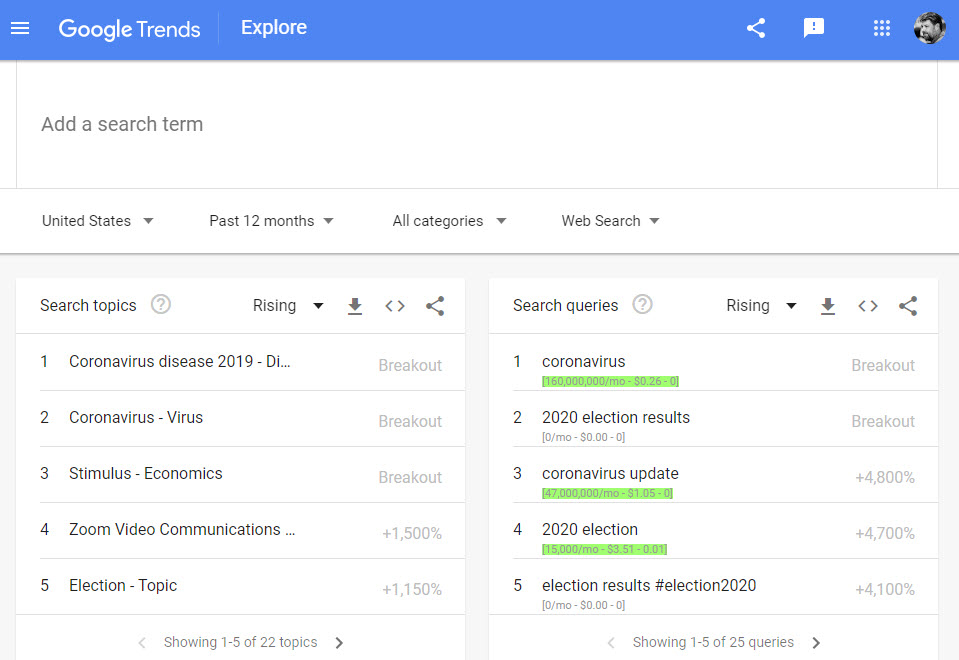
Task: Change the Web Search type dropdown
Action: coord(610,221)
